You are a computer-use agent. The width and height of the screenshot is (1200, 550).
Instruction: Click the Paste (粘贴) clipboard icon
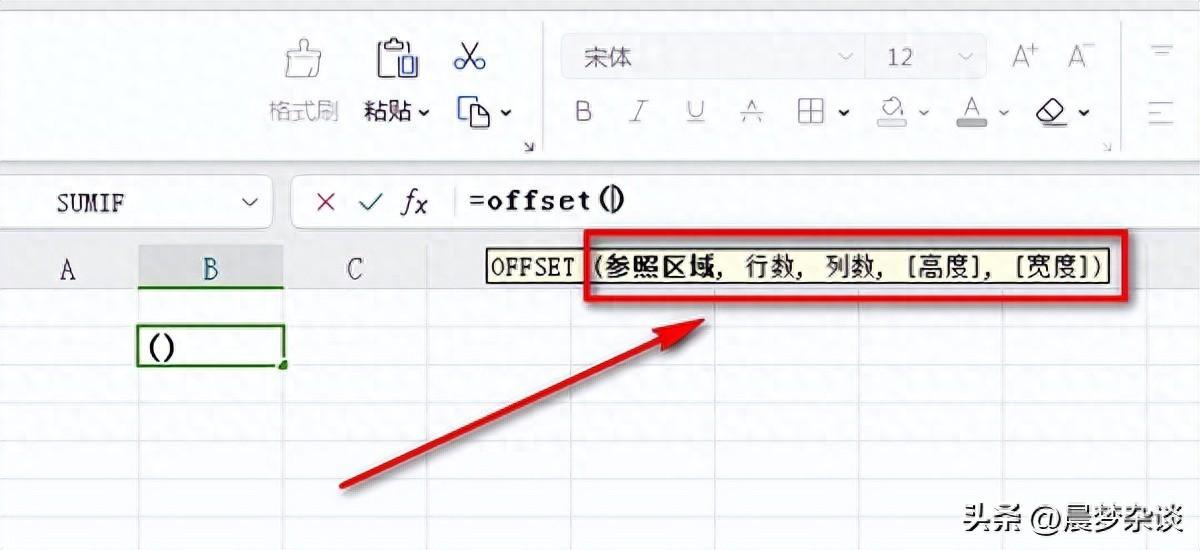397,57
